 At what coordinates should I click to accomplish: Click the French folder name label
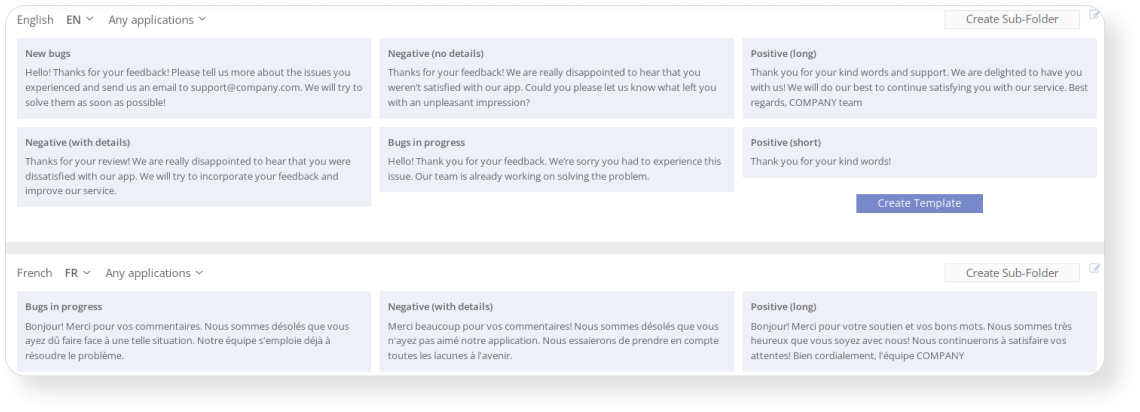35,273
